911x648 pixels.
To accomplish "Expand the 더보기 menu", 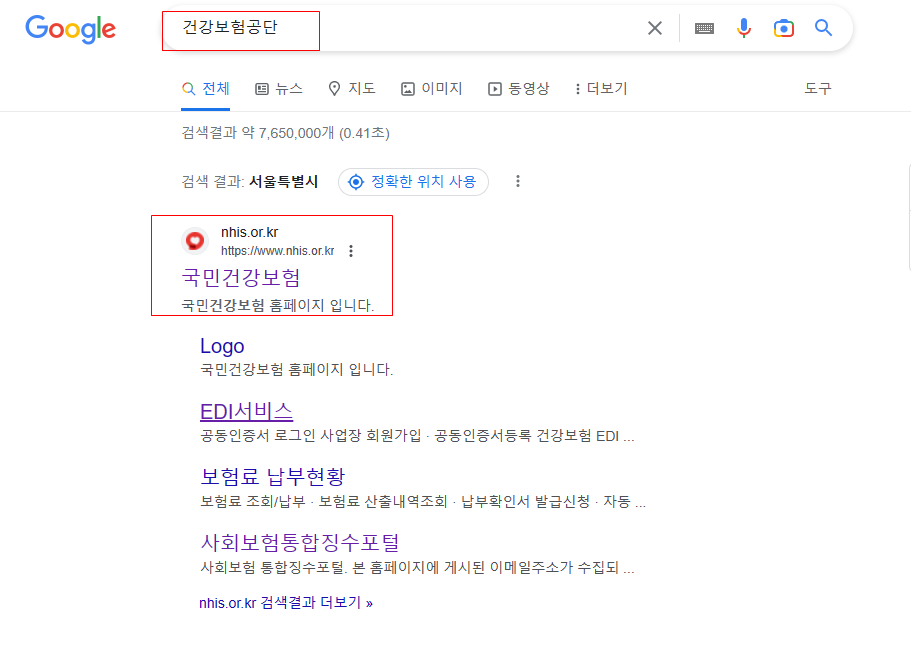I will pos(601,89).
